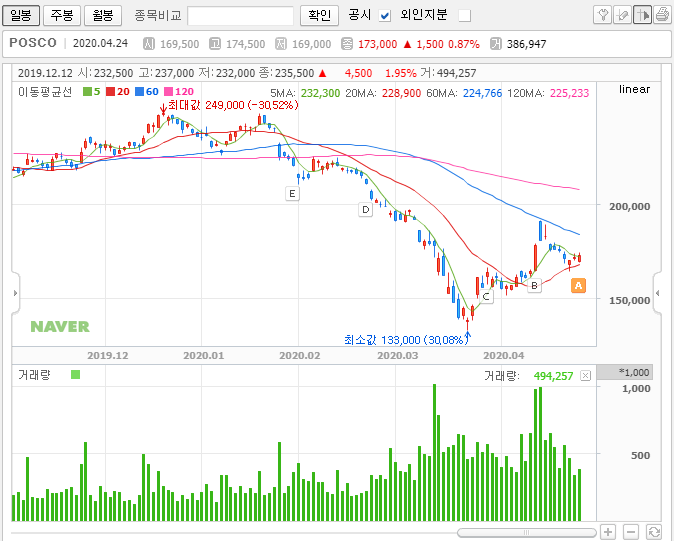Click the green 5-day moving average legend
This screenshot has width=674, height=541.
92,92
